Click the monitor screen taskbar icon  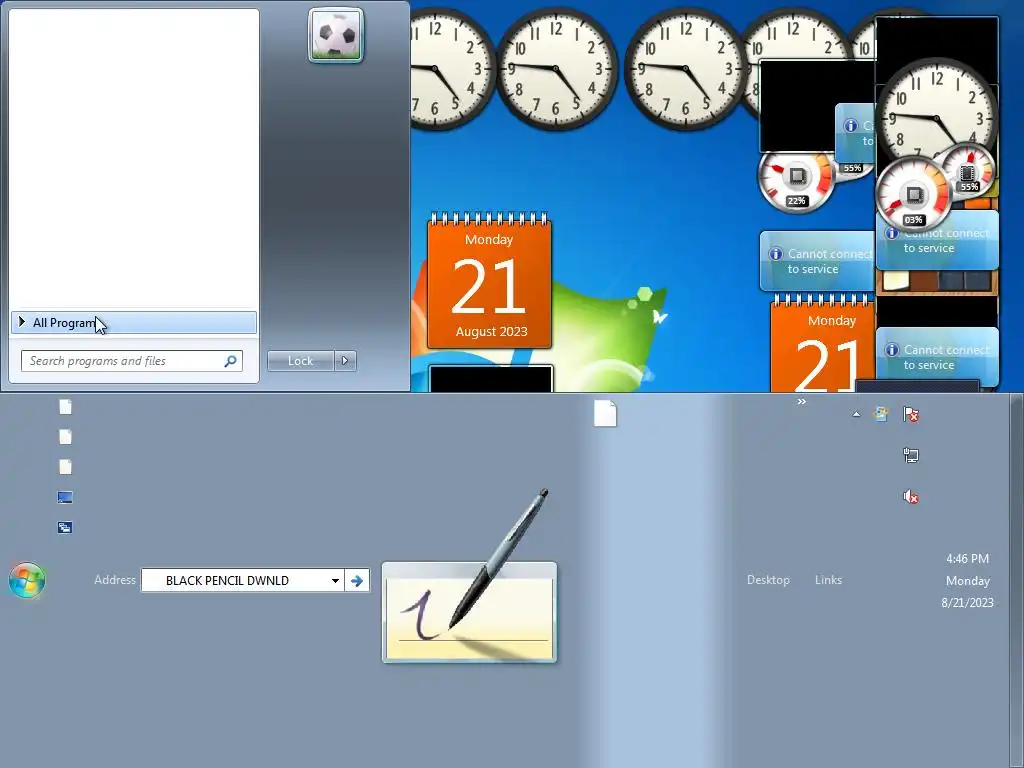pyautogui.click(x=65, y=498)
